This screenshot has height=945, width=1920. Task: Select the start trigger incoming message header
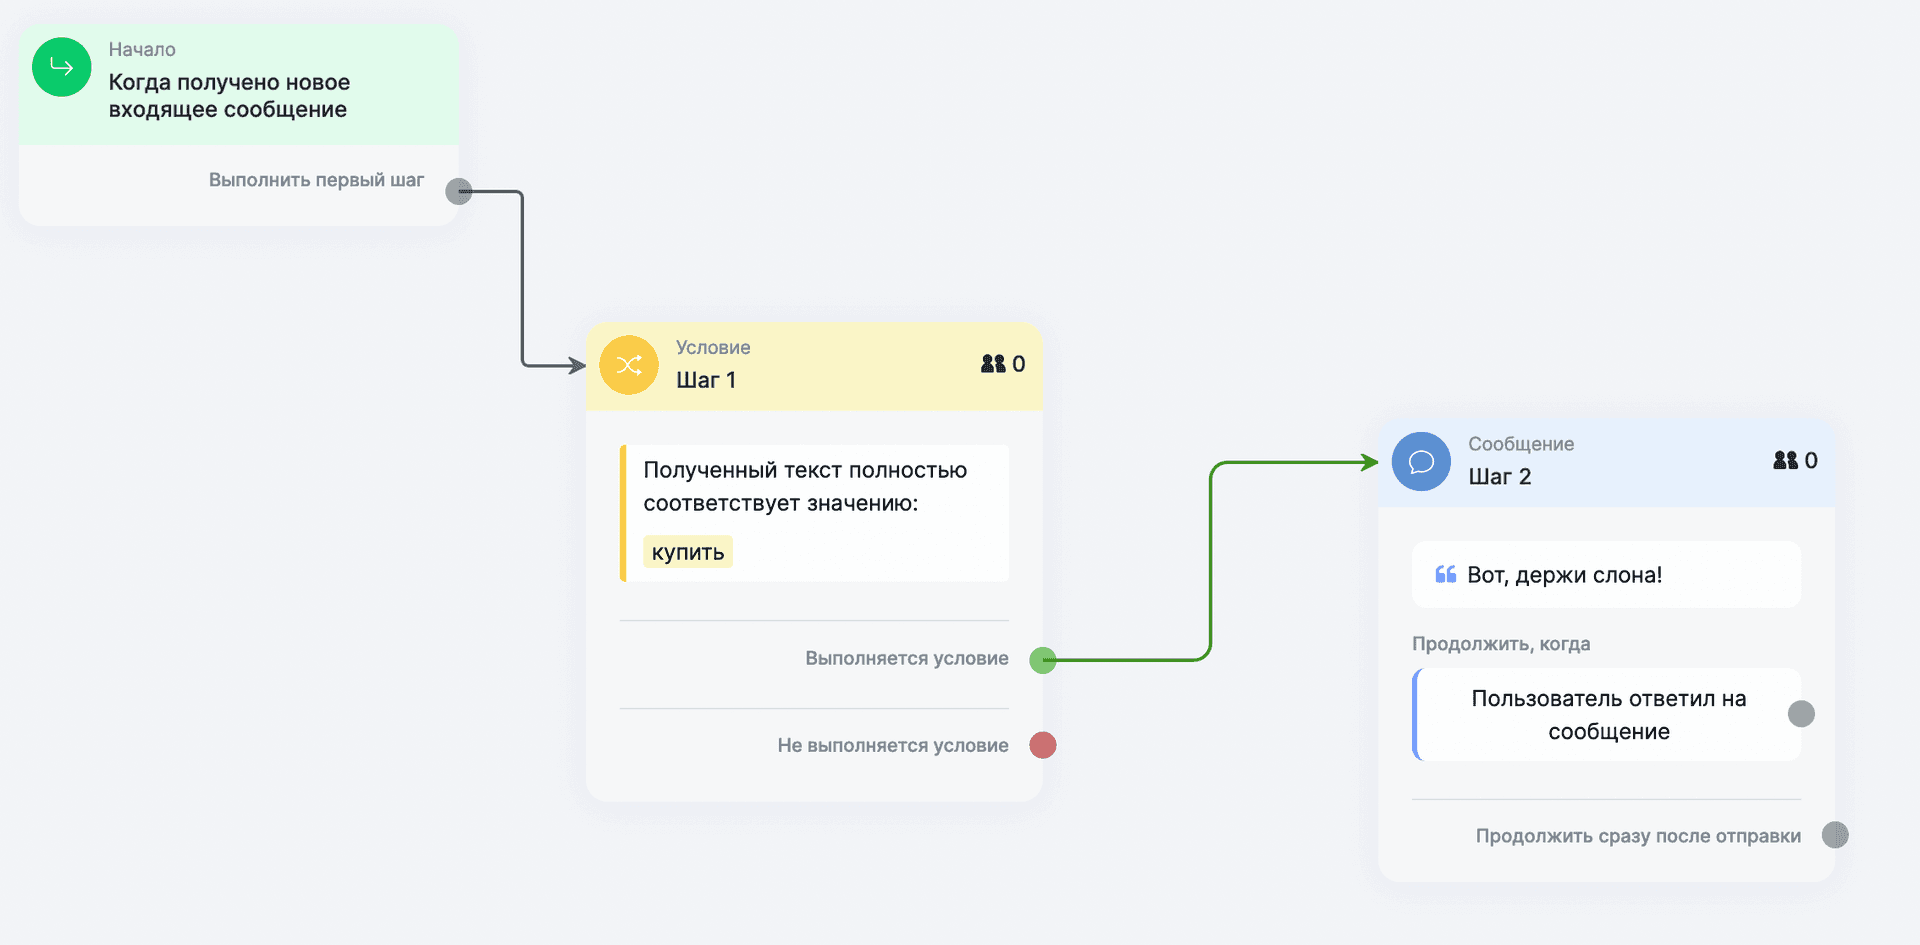pyautogui.click(x=229, y=96)
